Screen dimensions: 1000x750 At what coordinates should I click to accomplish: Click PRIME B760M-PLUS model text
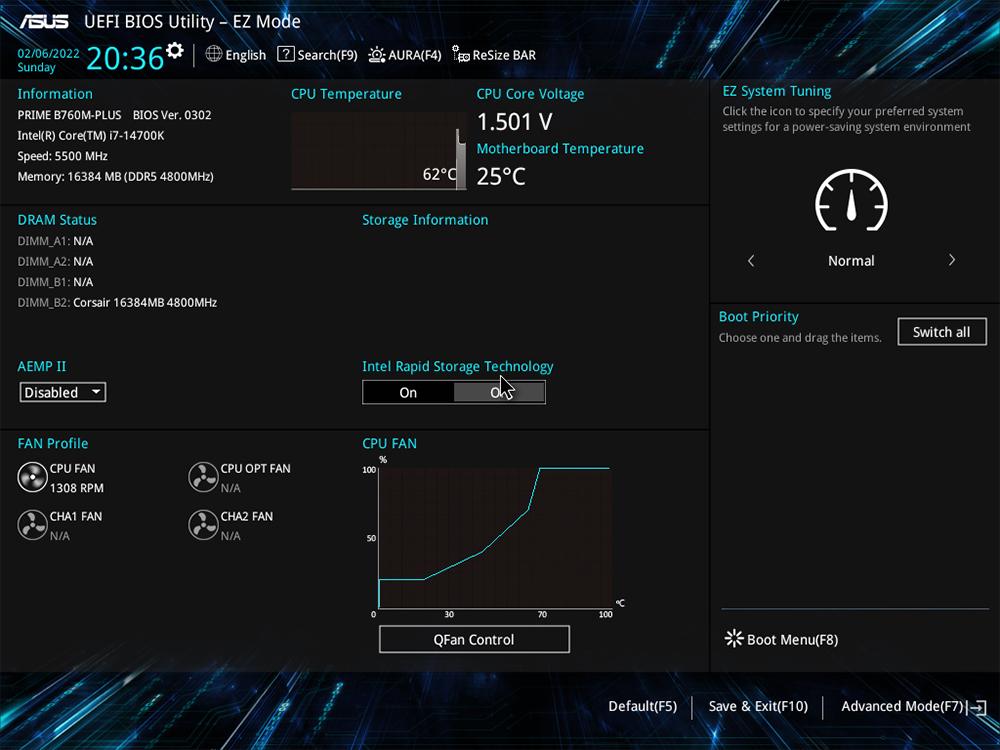pos(69,115)
